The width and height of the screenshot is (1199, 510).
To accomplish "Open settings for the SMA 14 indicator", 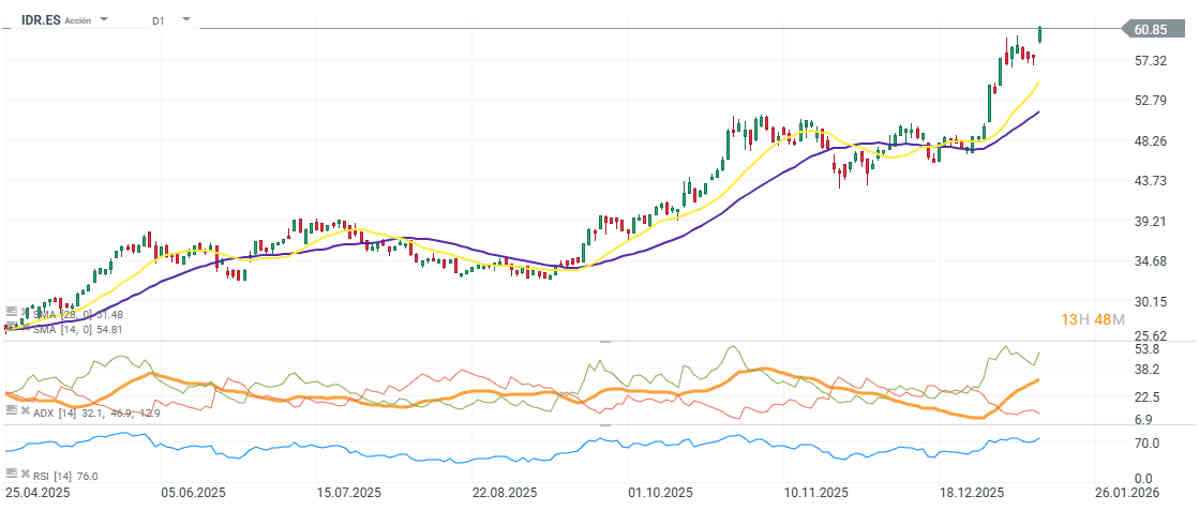I will (x=10, y=327).
